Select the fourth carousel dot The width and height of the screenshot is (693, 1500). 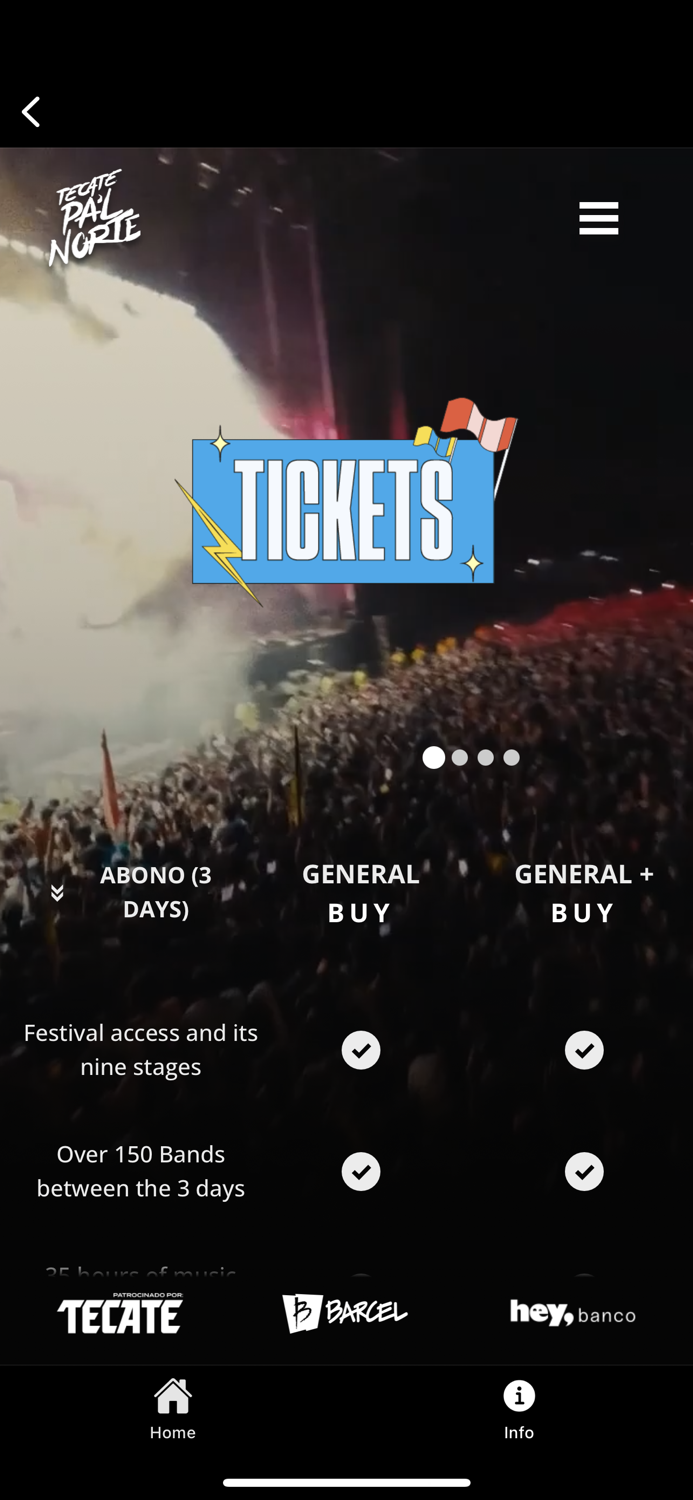tap(512, 758)
